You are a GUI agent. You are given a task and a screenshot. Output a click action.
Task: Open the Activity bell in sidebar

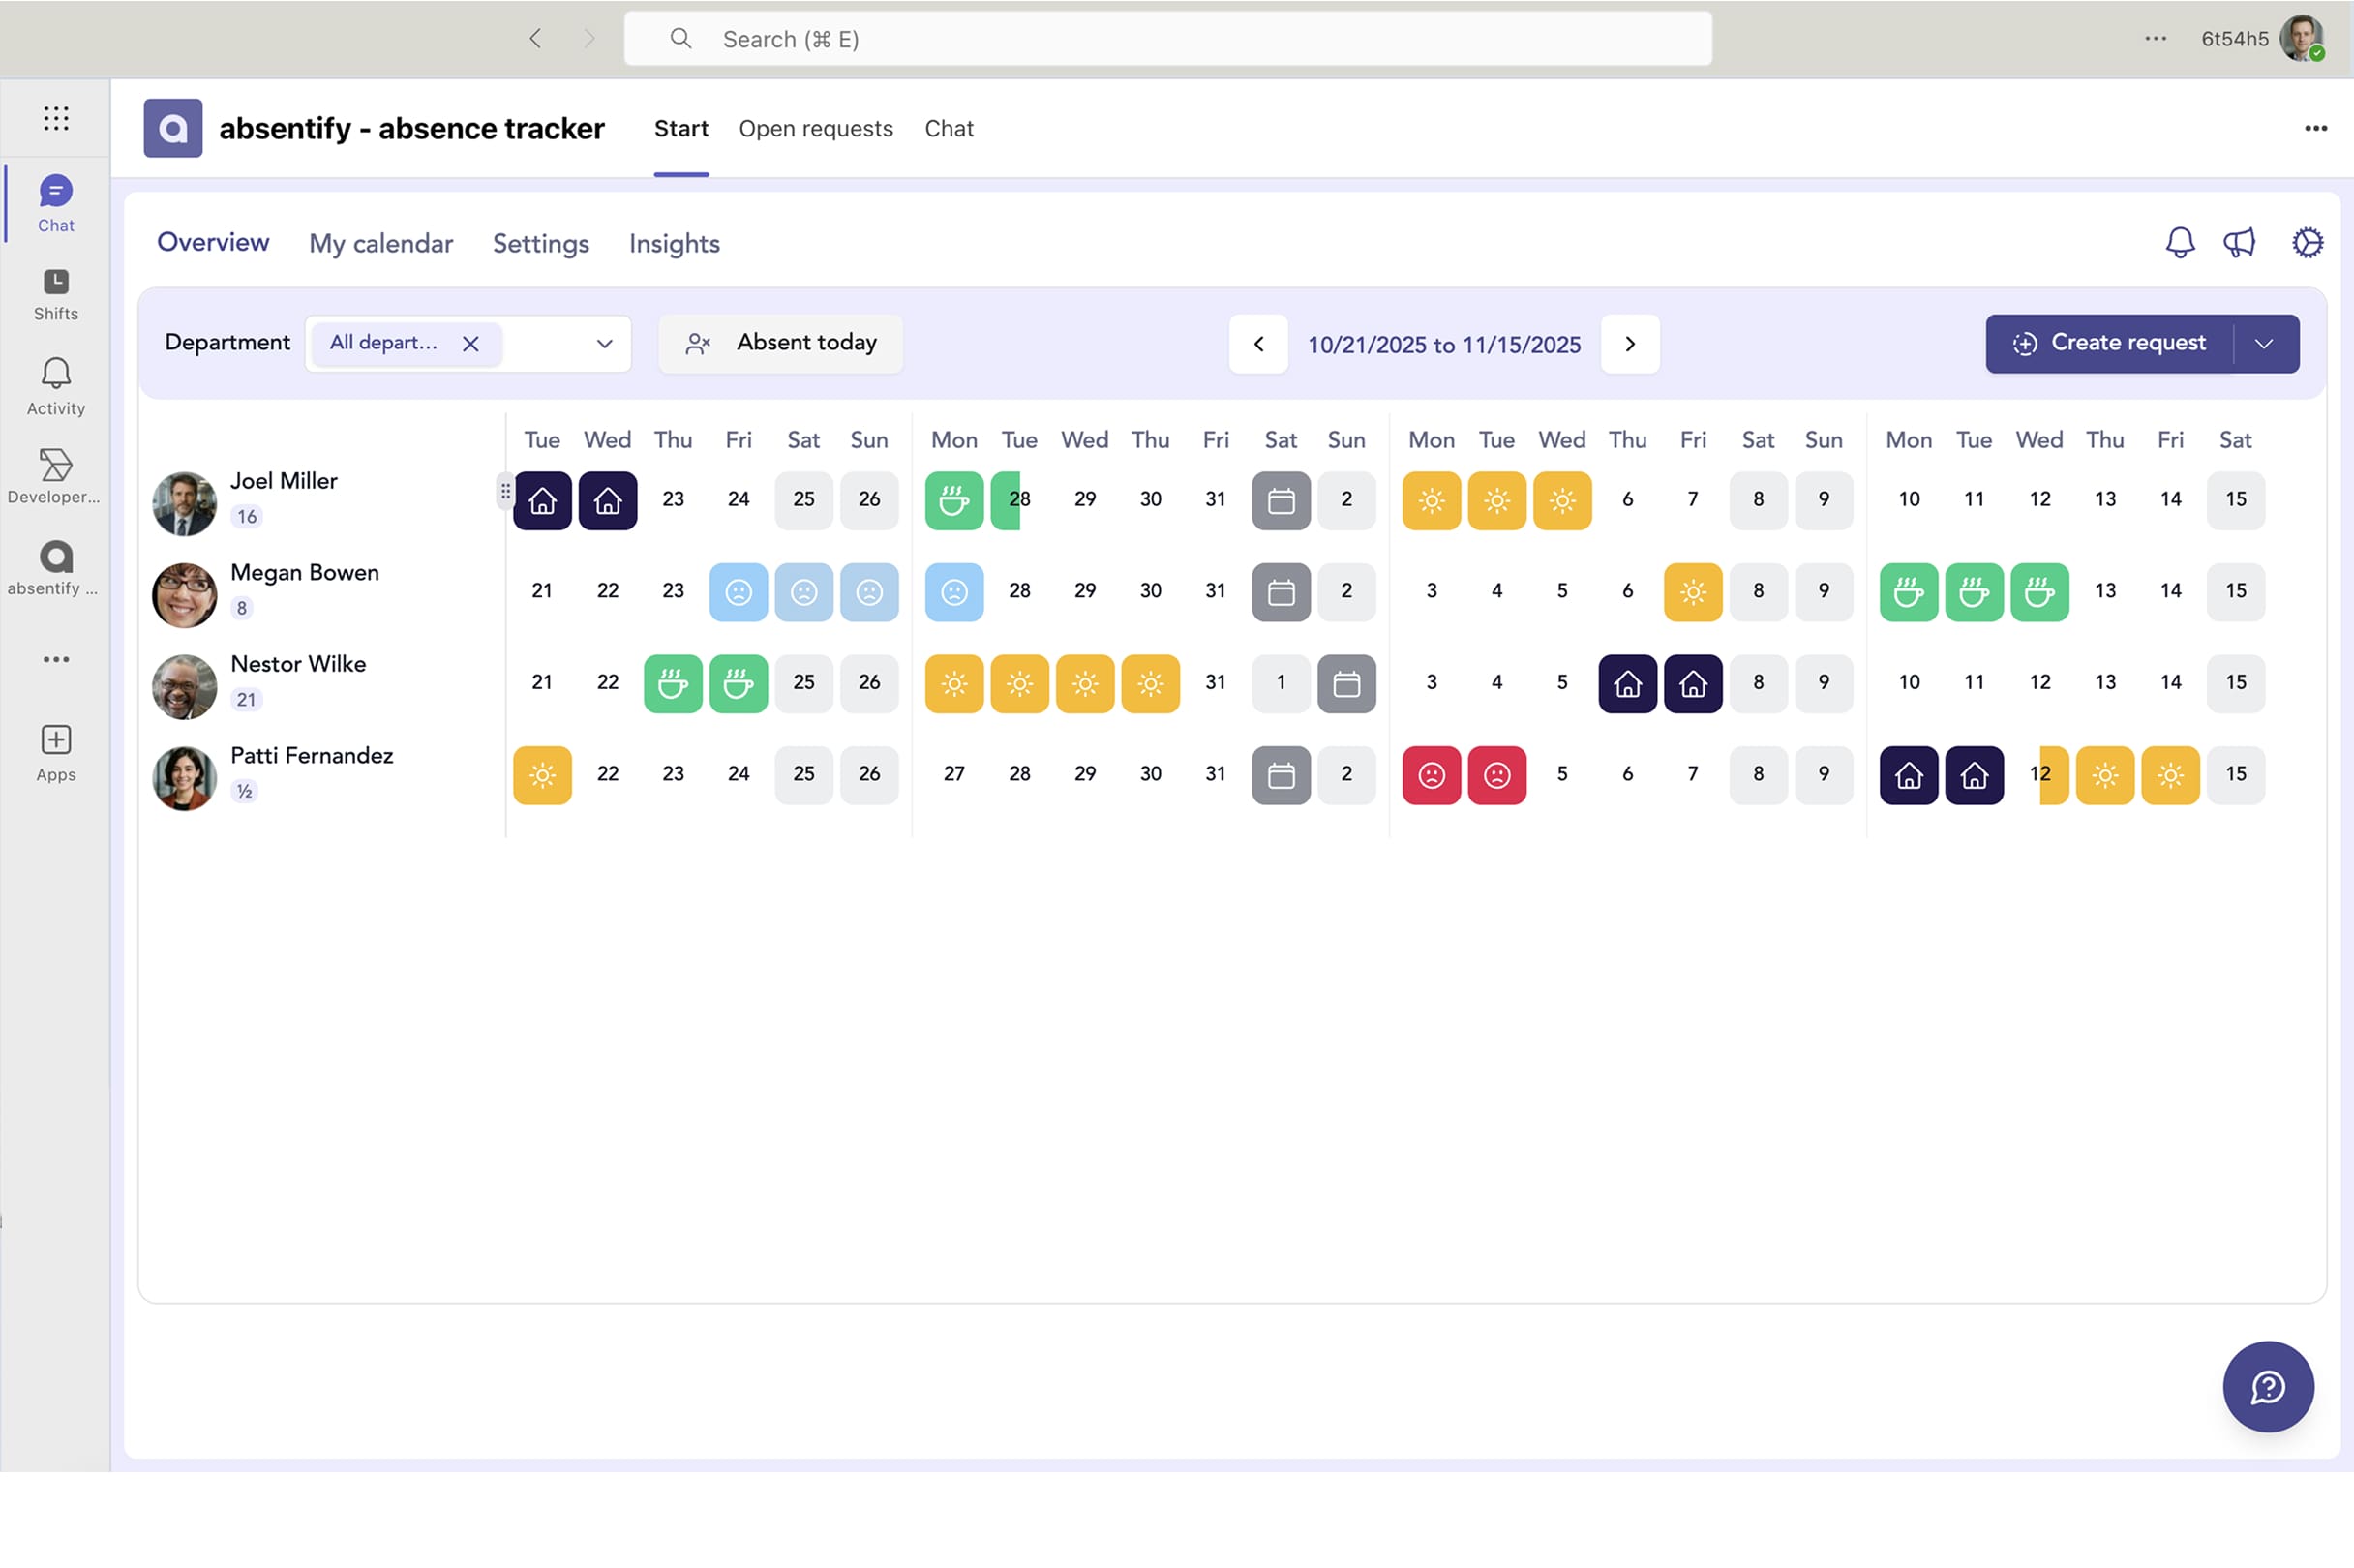click(x=56, y=386)
